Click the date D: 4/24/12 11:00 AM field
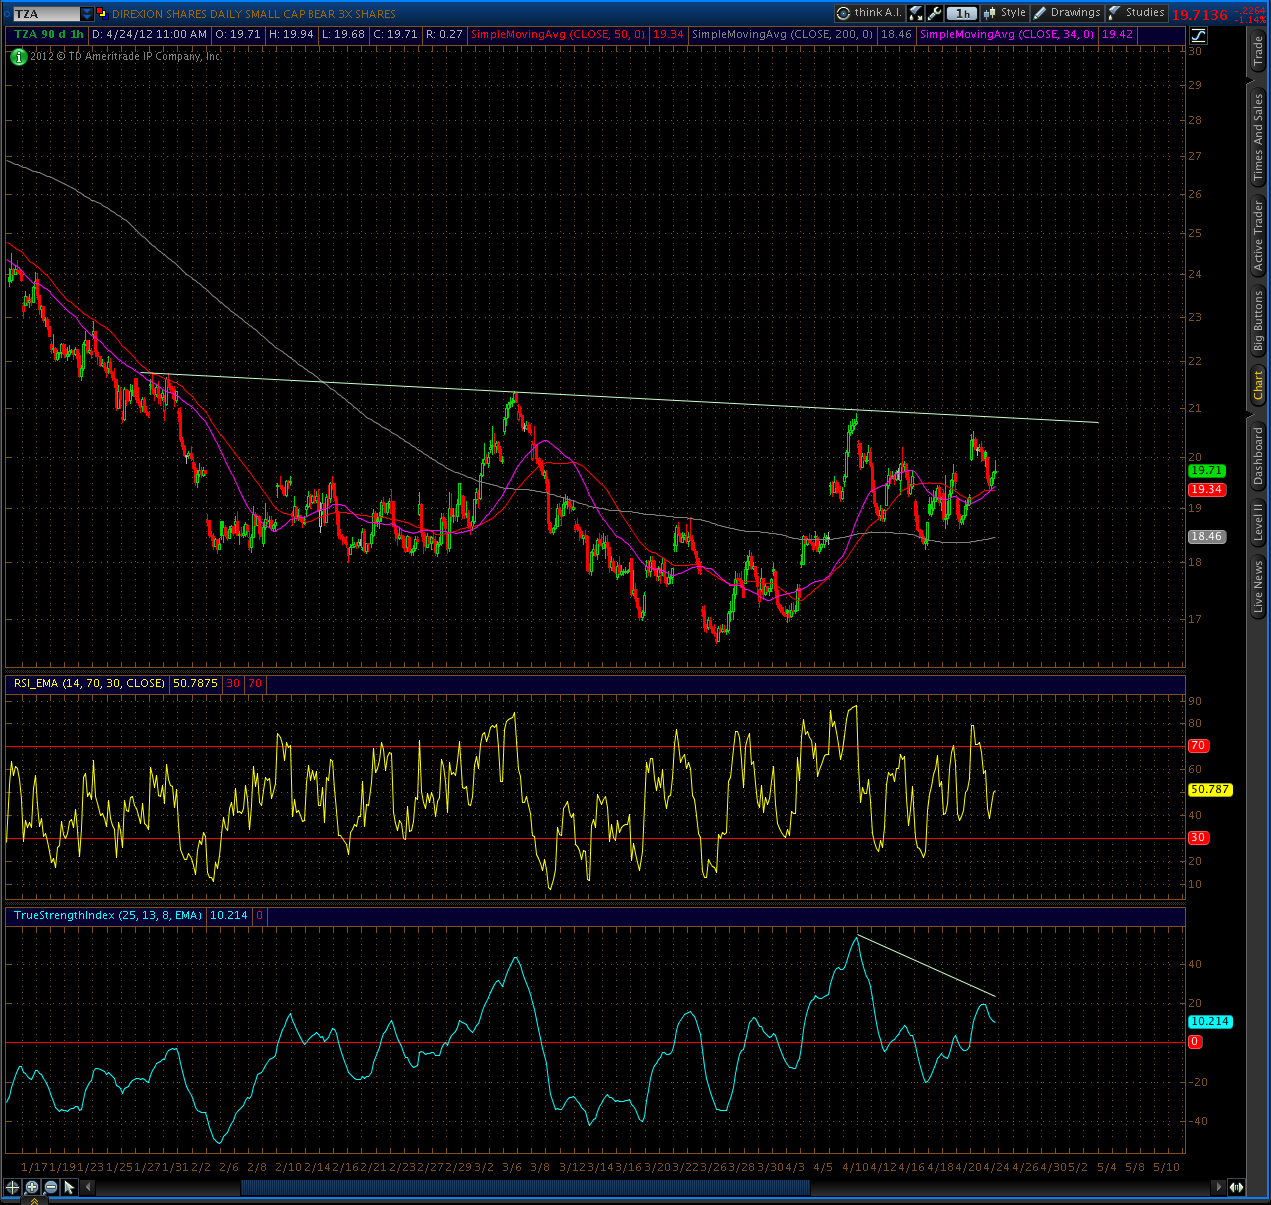The width and height of the screenshot is (1271, 1205). [150, 35]
